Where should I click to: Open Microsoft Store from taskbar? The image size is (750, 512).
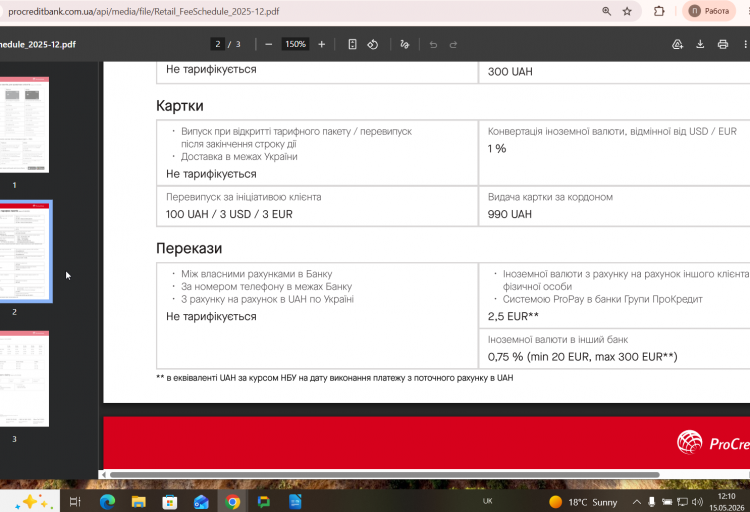[170, 502]
